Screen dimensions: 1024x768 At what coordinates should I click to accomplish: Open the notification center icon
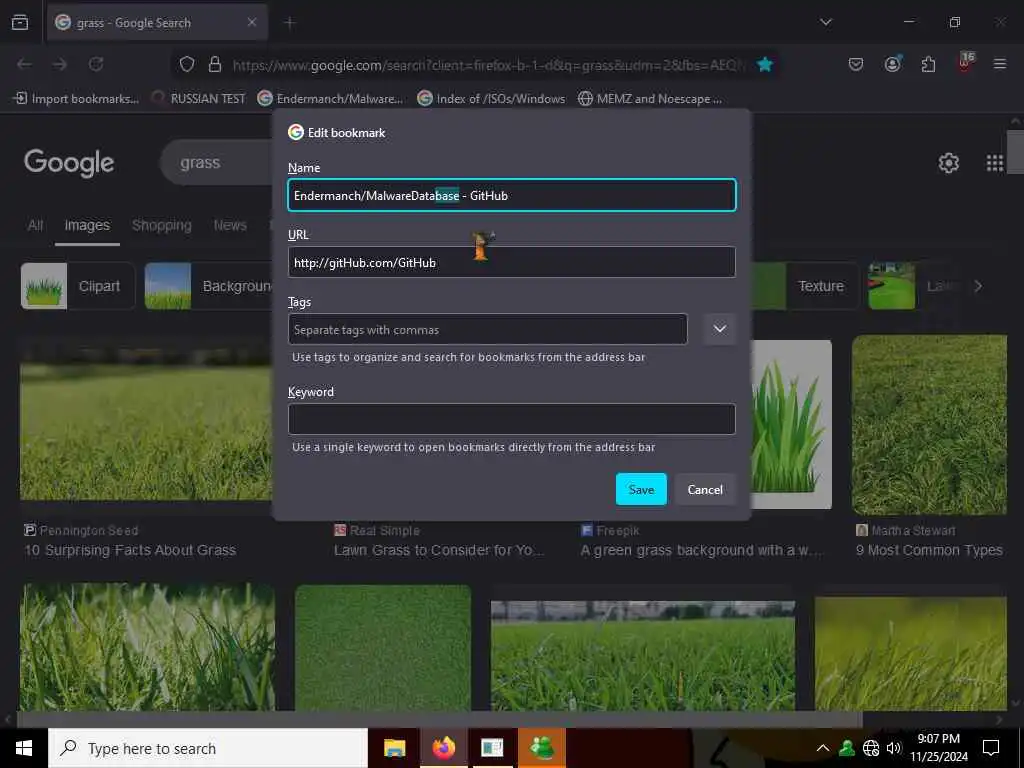click(991, 748)
